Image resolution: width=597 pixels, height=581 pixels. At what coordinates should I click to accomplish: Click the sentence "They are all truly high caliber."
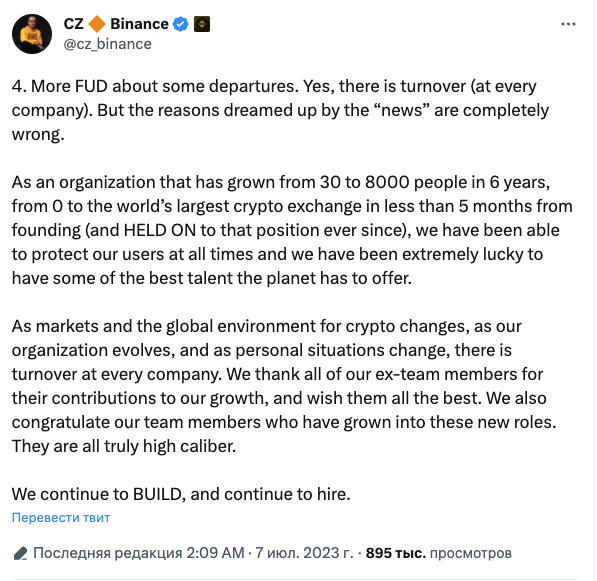124,446
